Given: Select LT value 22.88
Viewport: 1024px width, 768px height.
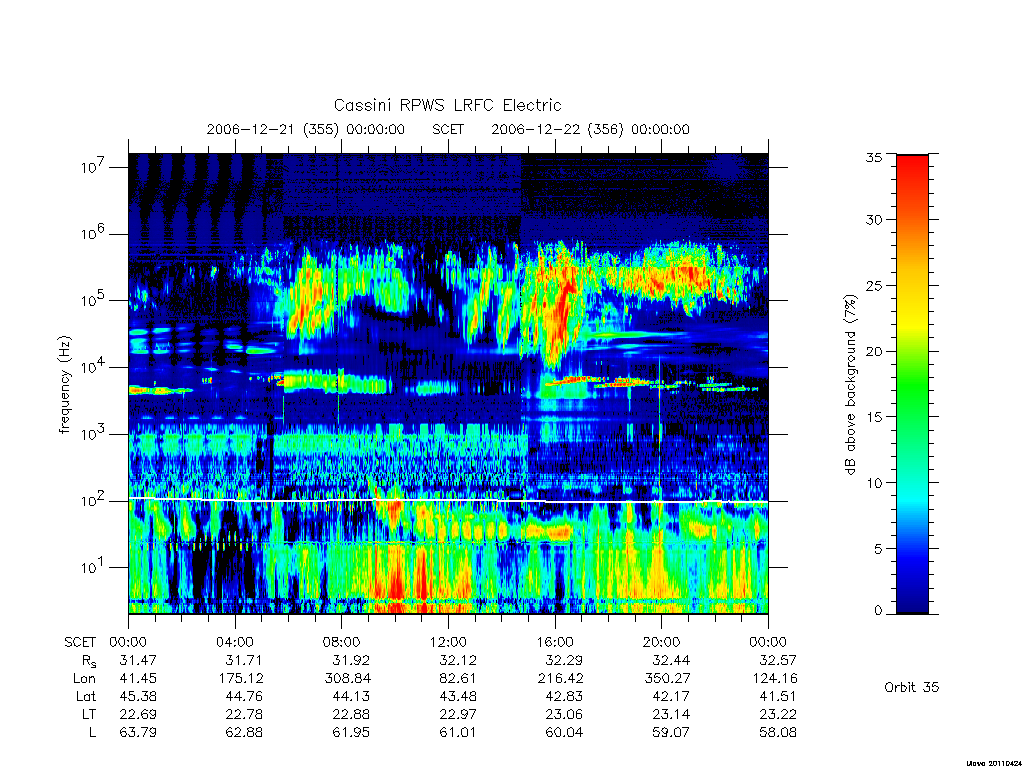Looking at the screenshot, I should tap(351, 714).
